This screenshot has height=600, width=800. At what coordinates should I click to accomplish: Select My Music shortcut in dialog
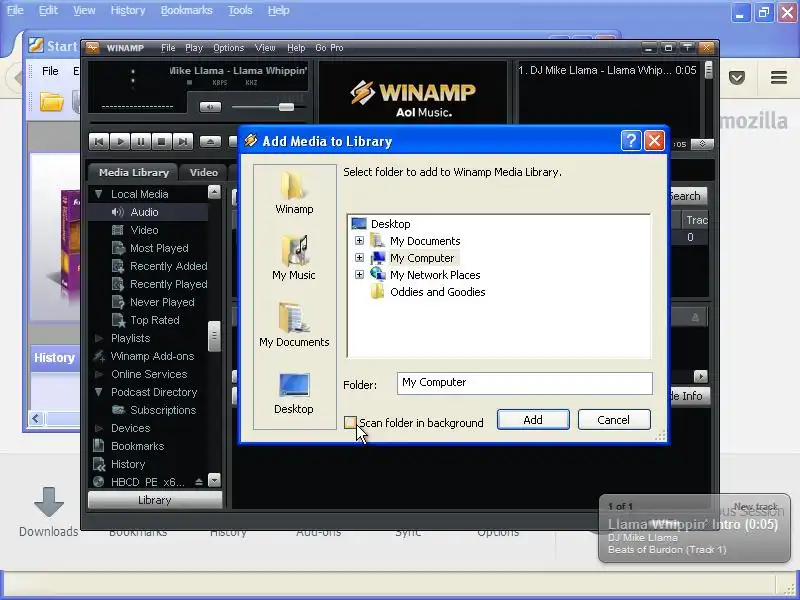(294, 258)
